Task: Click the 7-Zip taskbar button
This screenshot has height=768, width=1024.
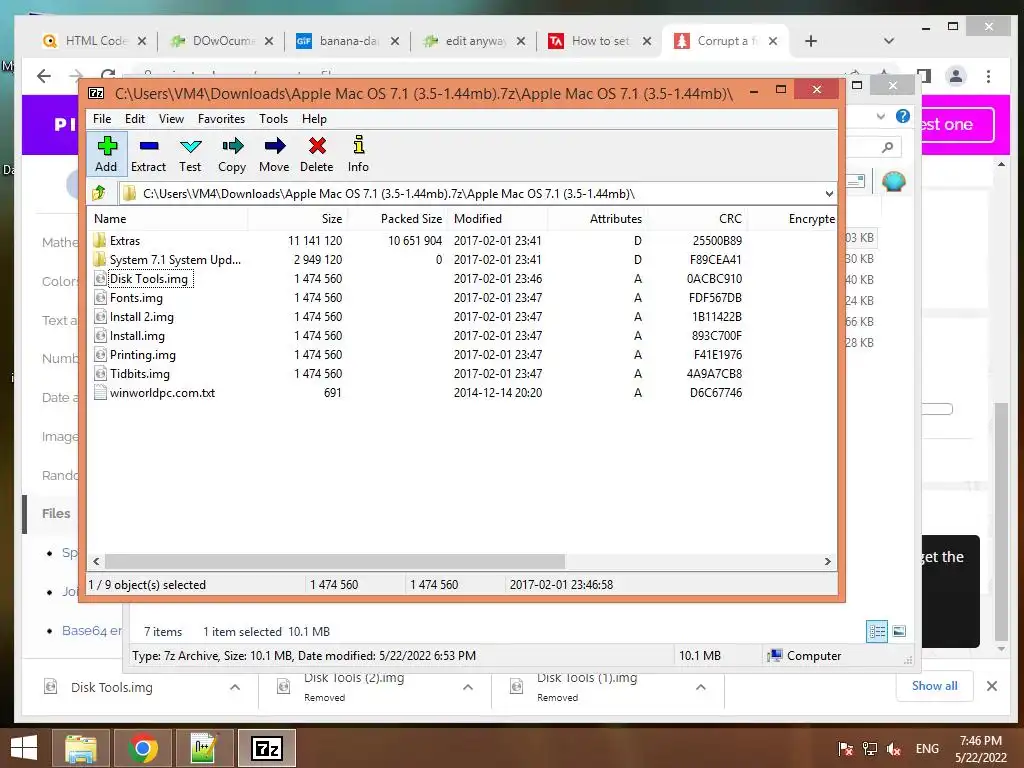Action: (266, 748)
